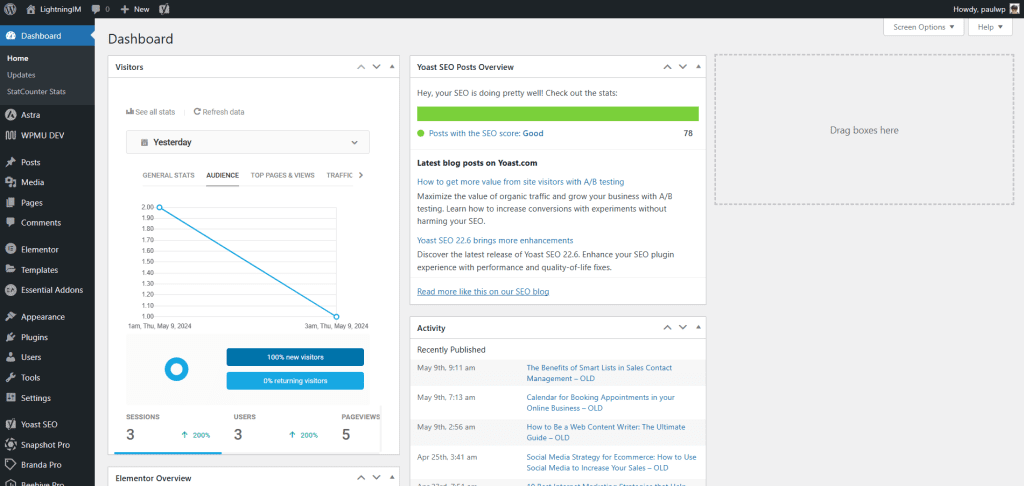Switch to the General Stats tab
The height and width of the screenshot is (486, 1024).
pyautogui.click(x=168, y=175)
